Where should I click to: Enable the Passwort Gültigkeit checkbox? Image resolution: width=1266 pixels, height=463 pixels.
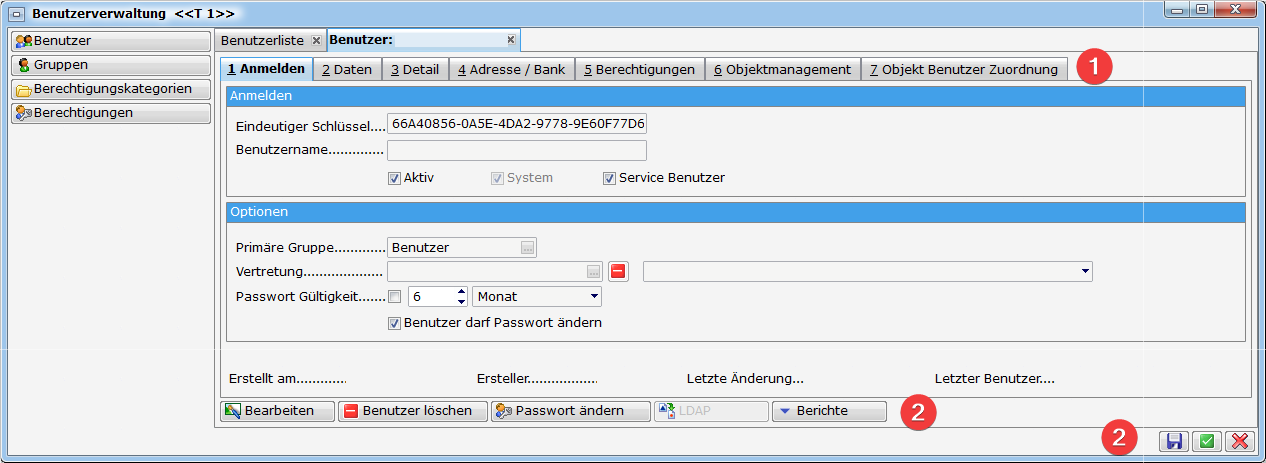(x=394, y=296)
